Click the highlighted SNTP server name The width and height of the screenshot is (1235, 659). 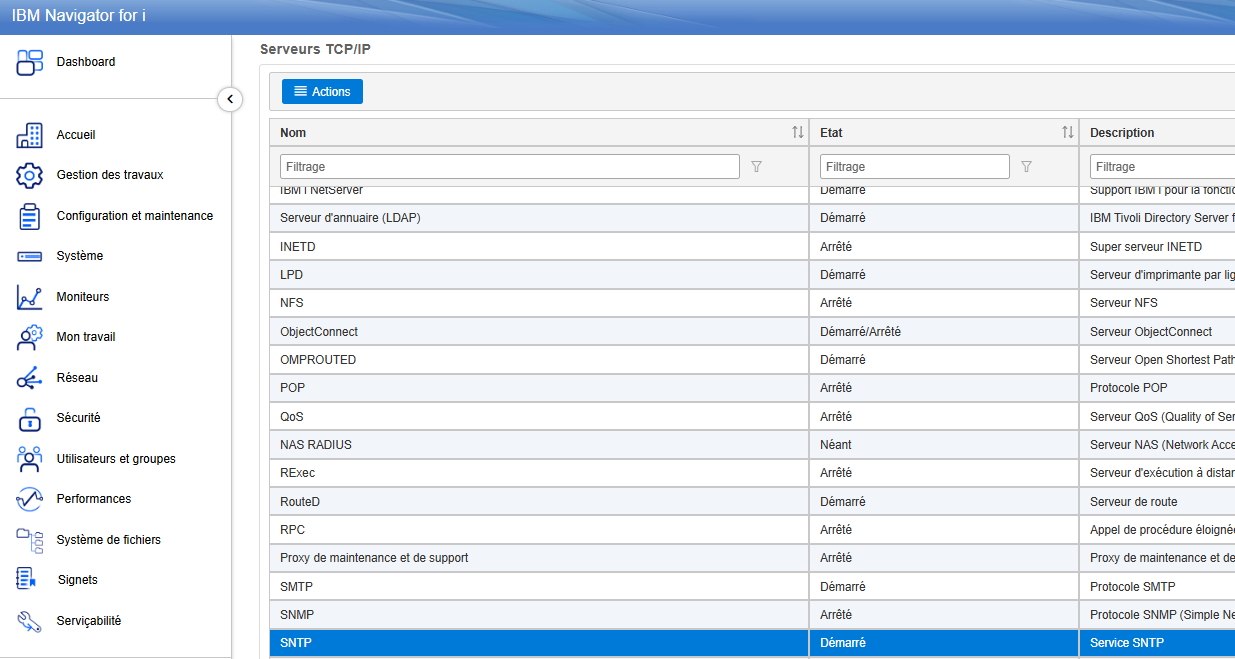(x=296, y=643)
